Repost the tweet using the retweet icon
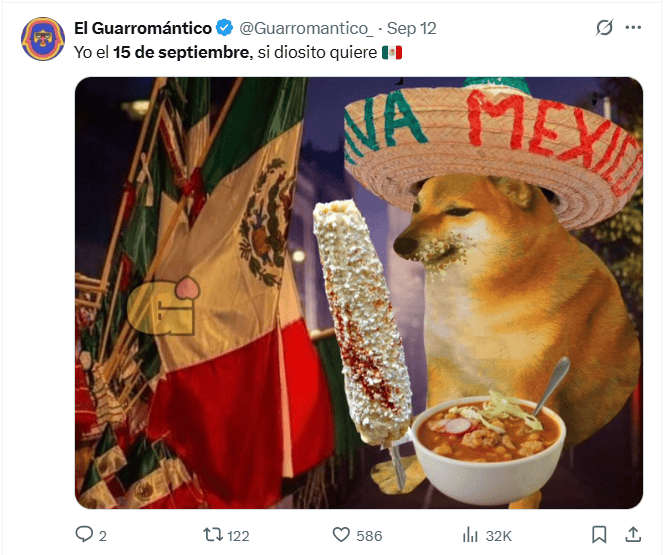This screenshot has height=555, width=667. pos(213,535)
